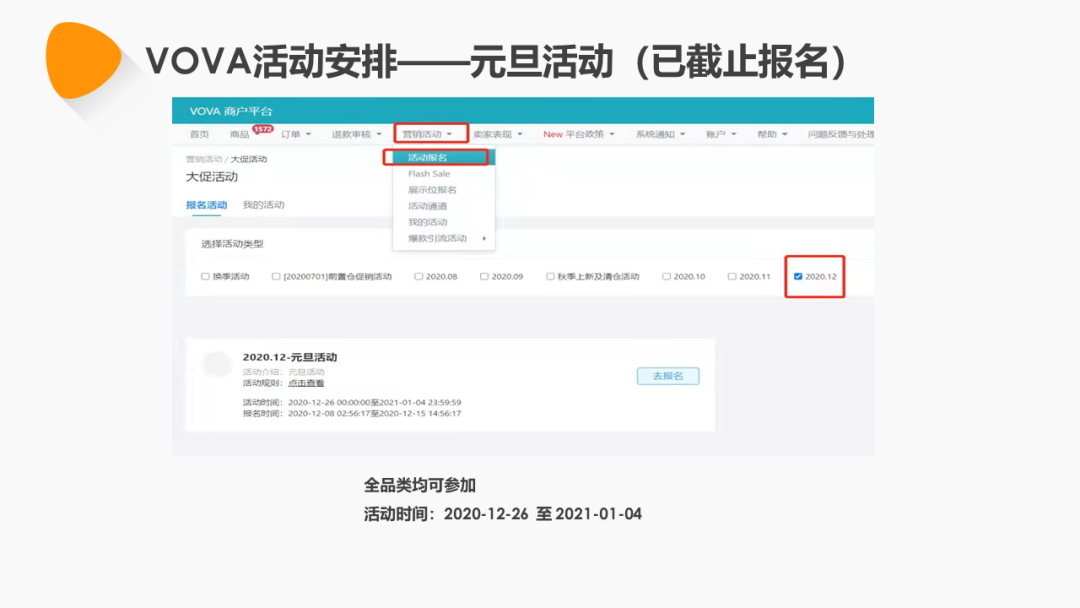Viewport: 1080px width, 608px height.
Task: Switch to the 报名活动 tab
Action: [x=206, y=205]
